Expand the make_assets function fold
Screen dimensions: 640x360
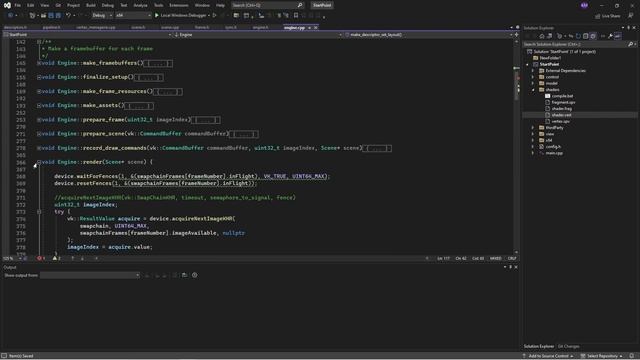39,105
